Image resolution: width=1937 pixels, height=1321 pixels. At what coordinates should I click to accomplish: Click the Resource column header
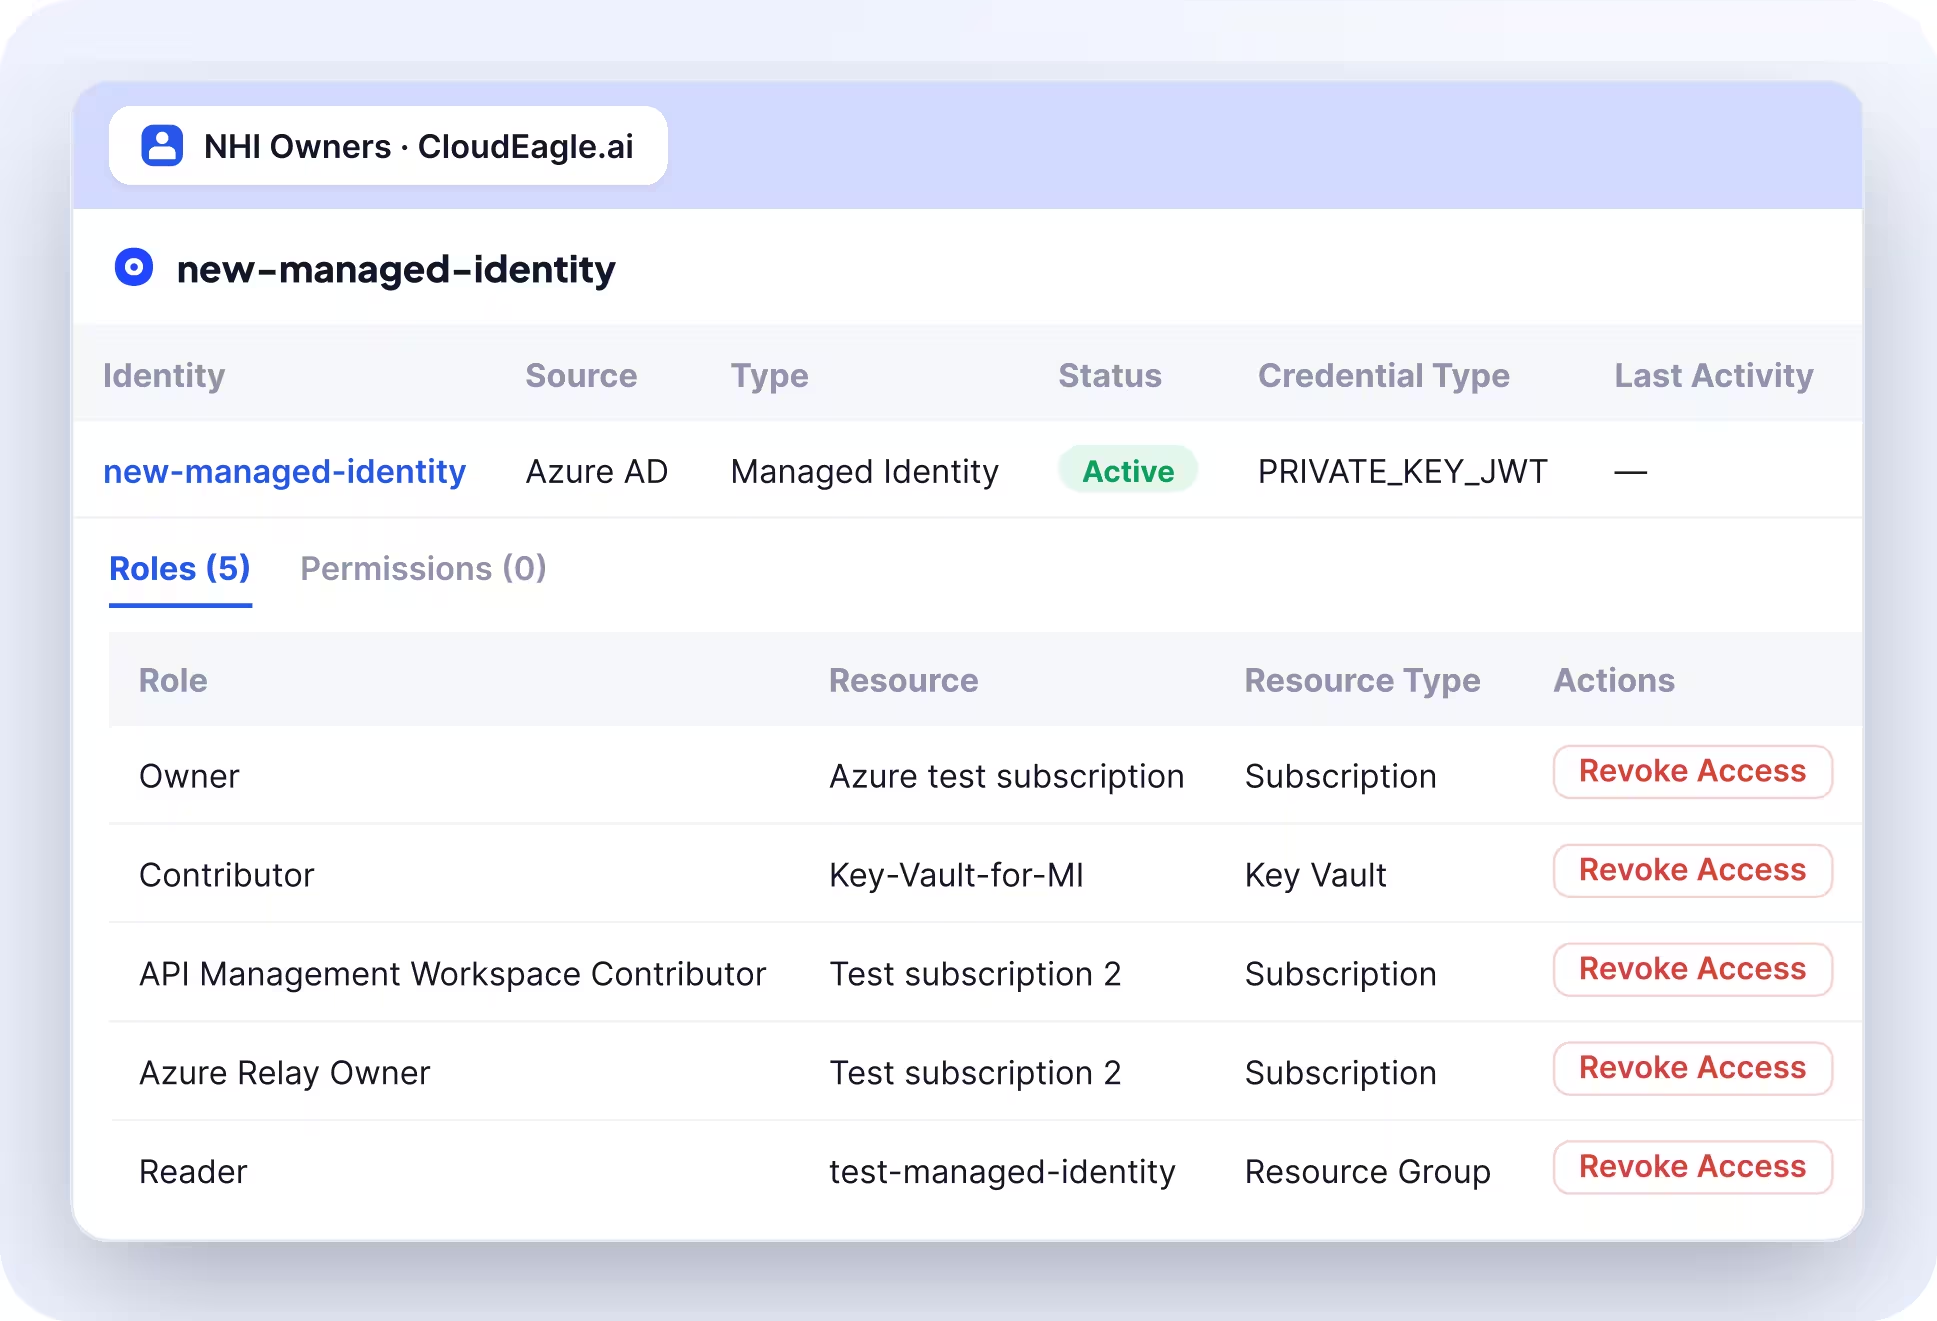[x=904, y=680]
